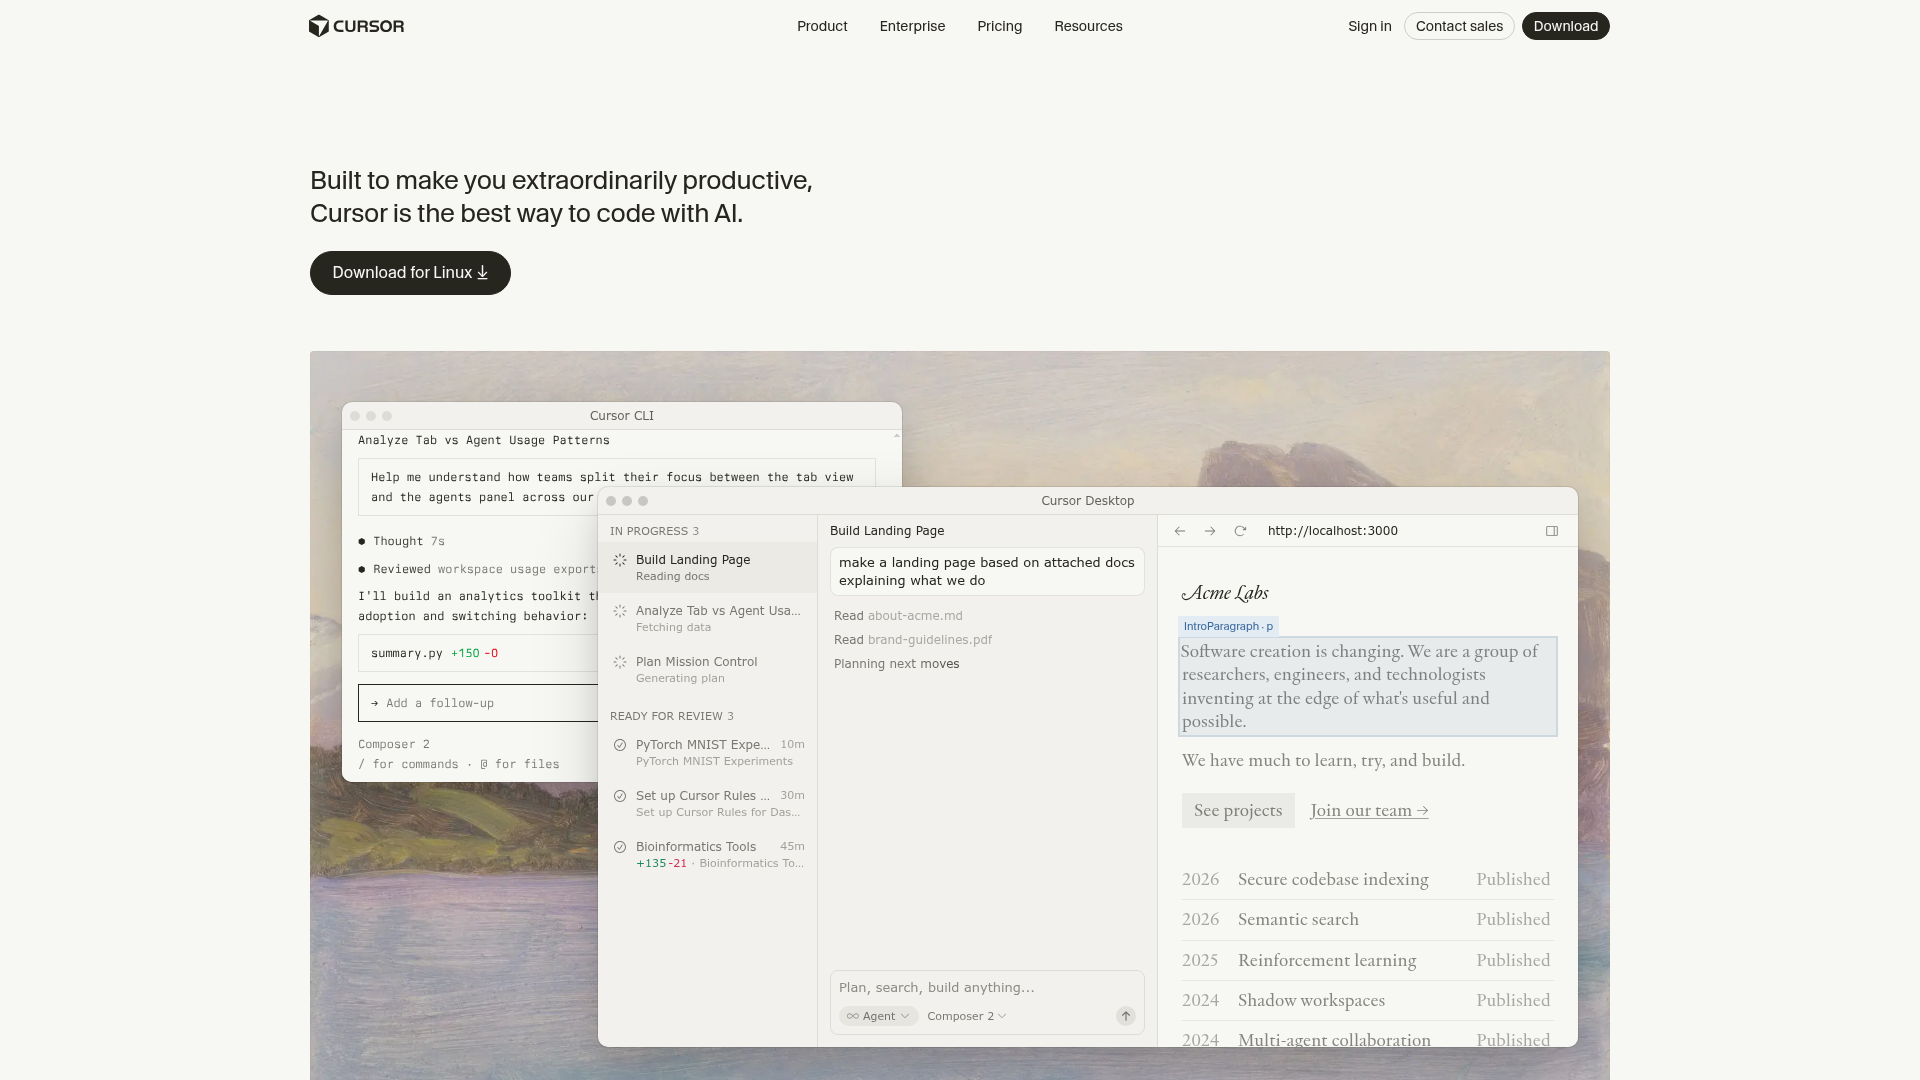1920x1080 pixels.
Task: Open the Agent mode dropdown
Action: (x=878, y=1016)
